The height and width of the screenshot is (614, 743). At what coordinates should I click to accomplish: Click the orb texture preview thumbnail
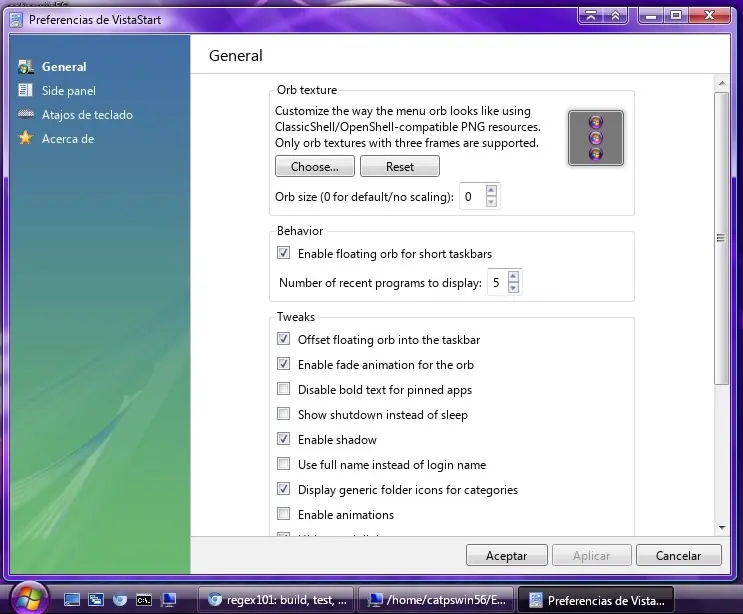[596, 138]
